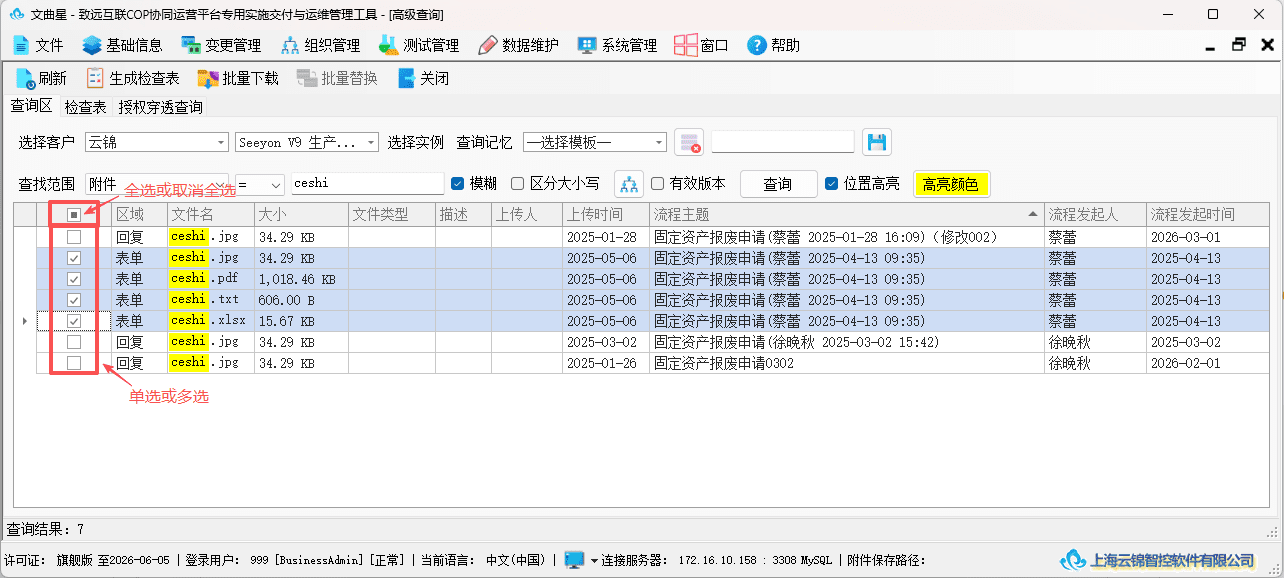Click the 关闭 toolbar icon

[x=407, y=78]
